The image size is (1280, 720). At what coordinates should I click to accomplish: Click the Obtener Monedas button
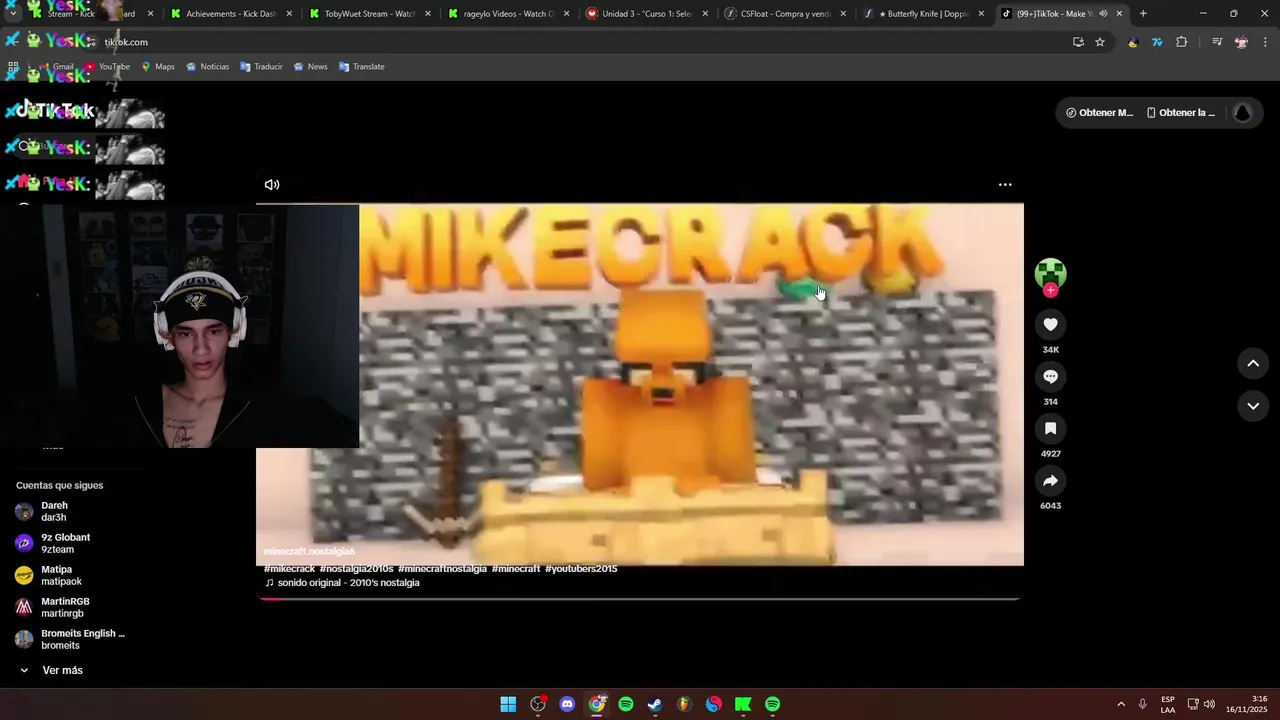[x=1099, y=113]
